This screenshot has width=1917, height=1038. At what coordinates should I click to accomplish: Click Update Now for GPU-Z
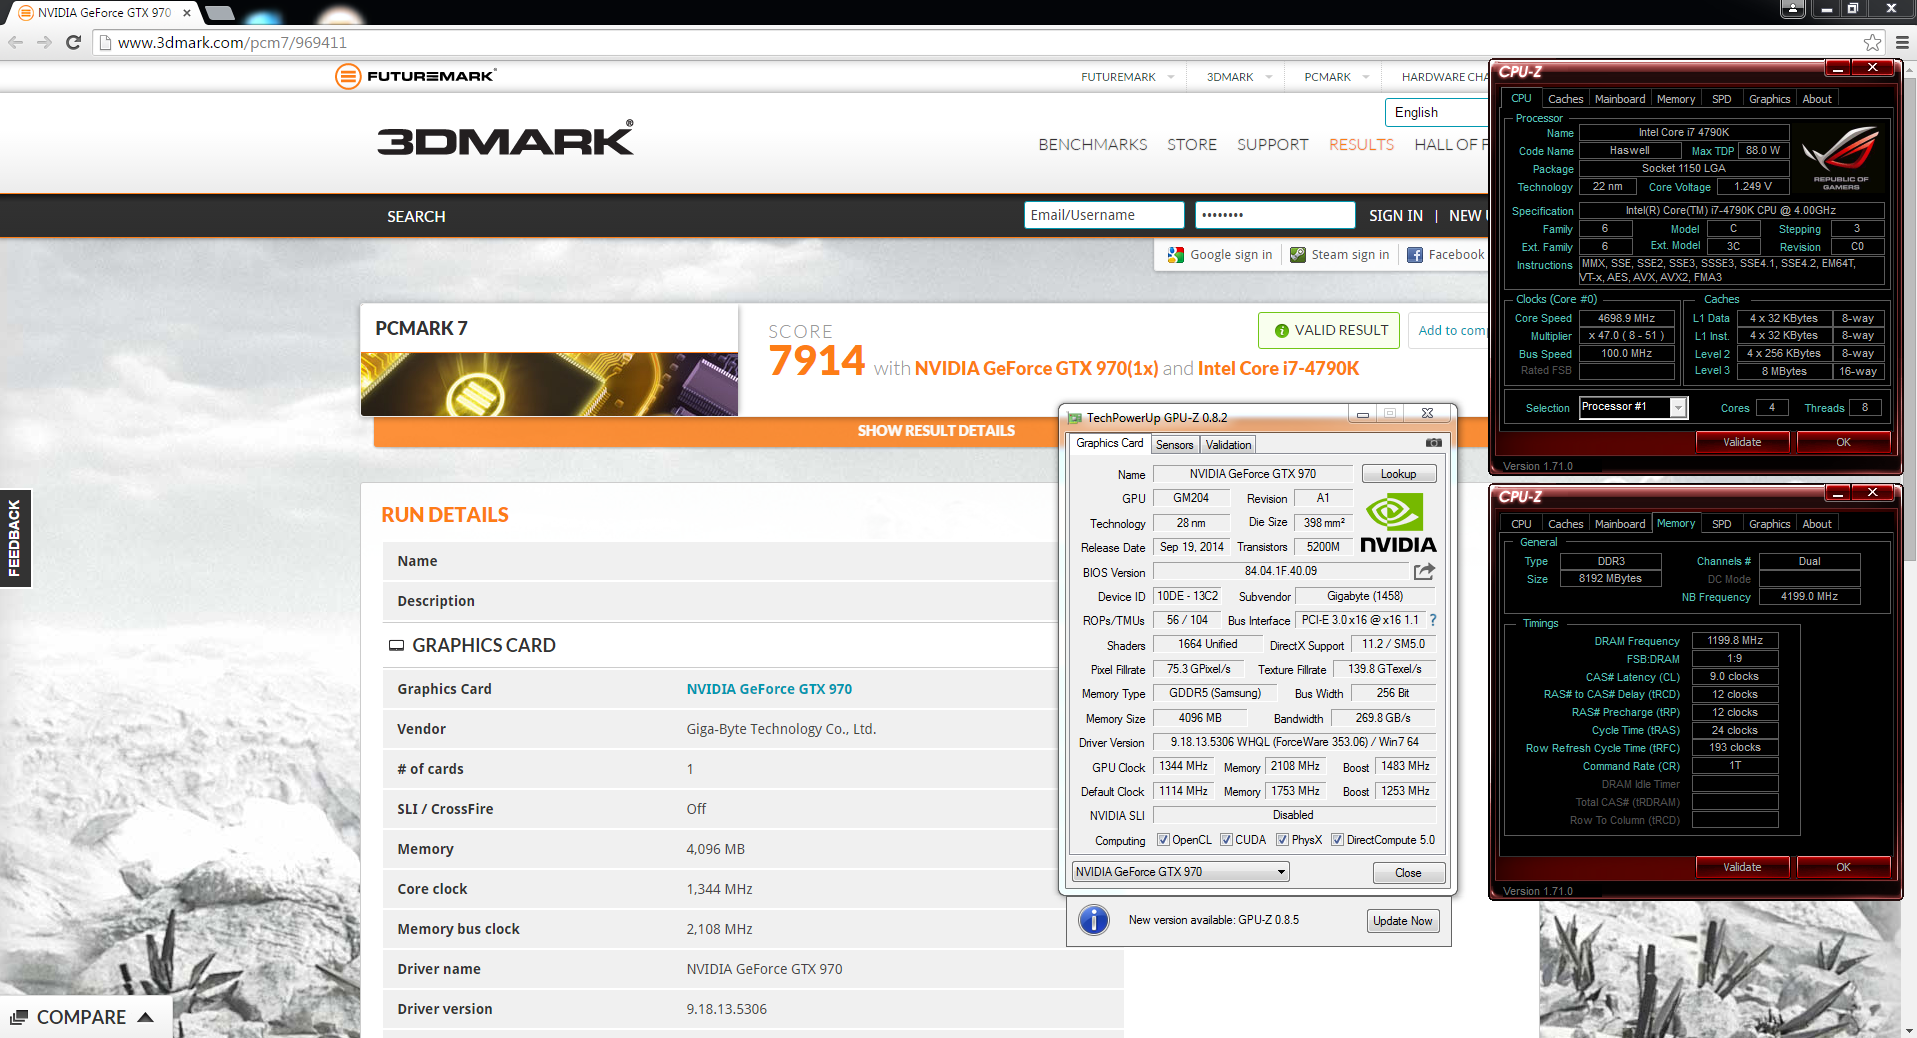(1402, 921)
